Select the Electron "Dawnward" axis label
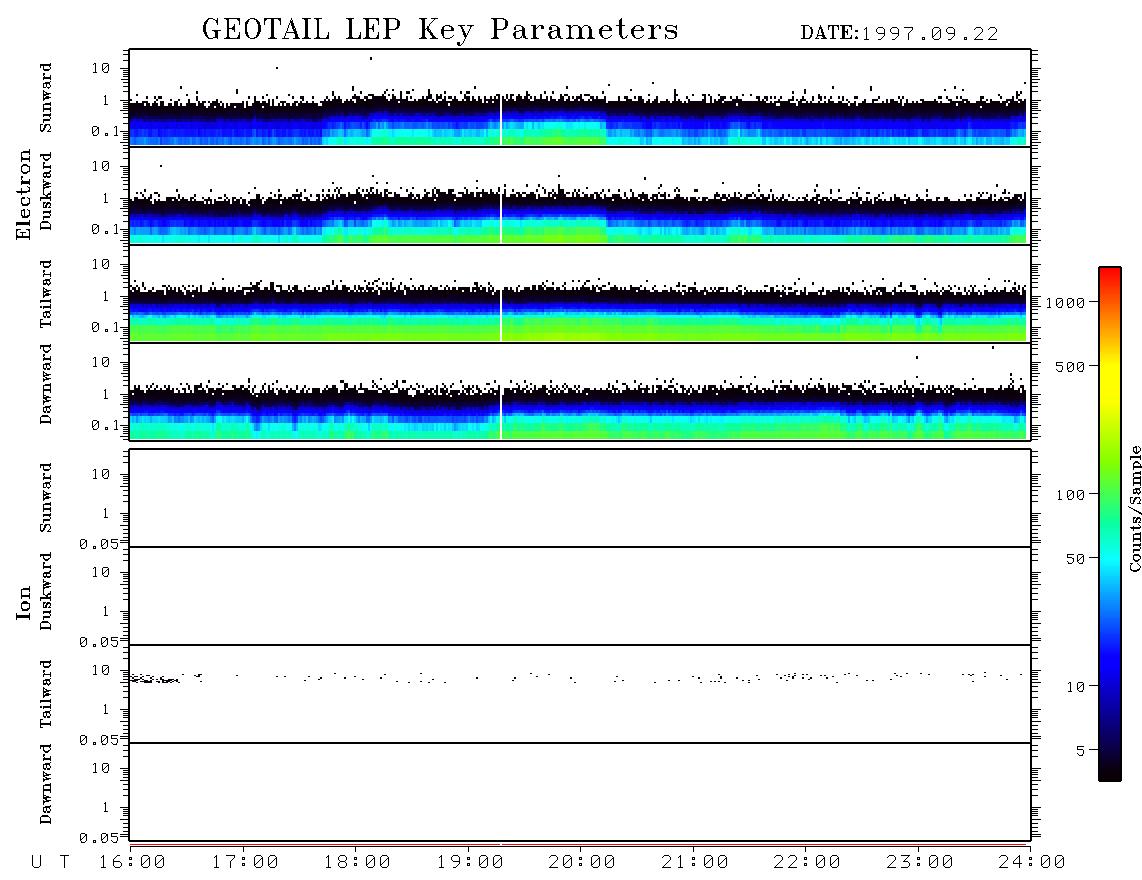1142x880 pixels. (45, 384)
